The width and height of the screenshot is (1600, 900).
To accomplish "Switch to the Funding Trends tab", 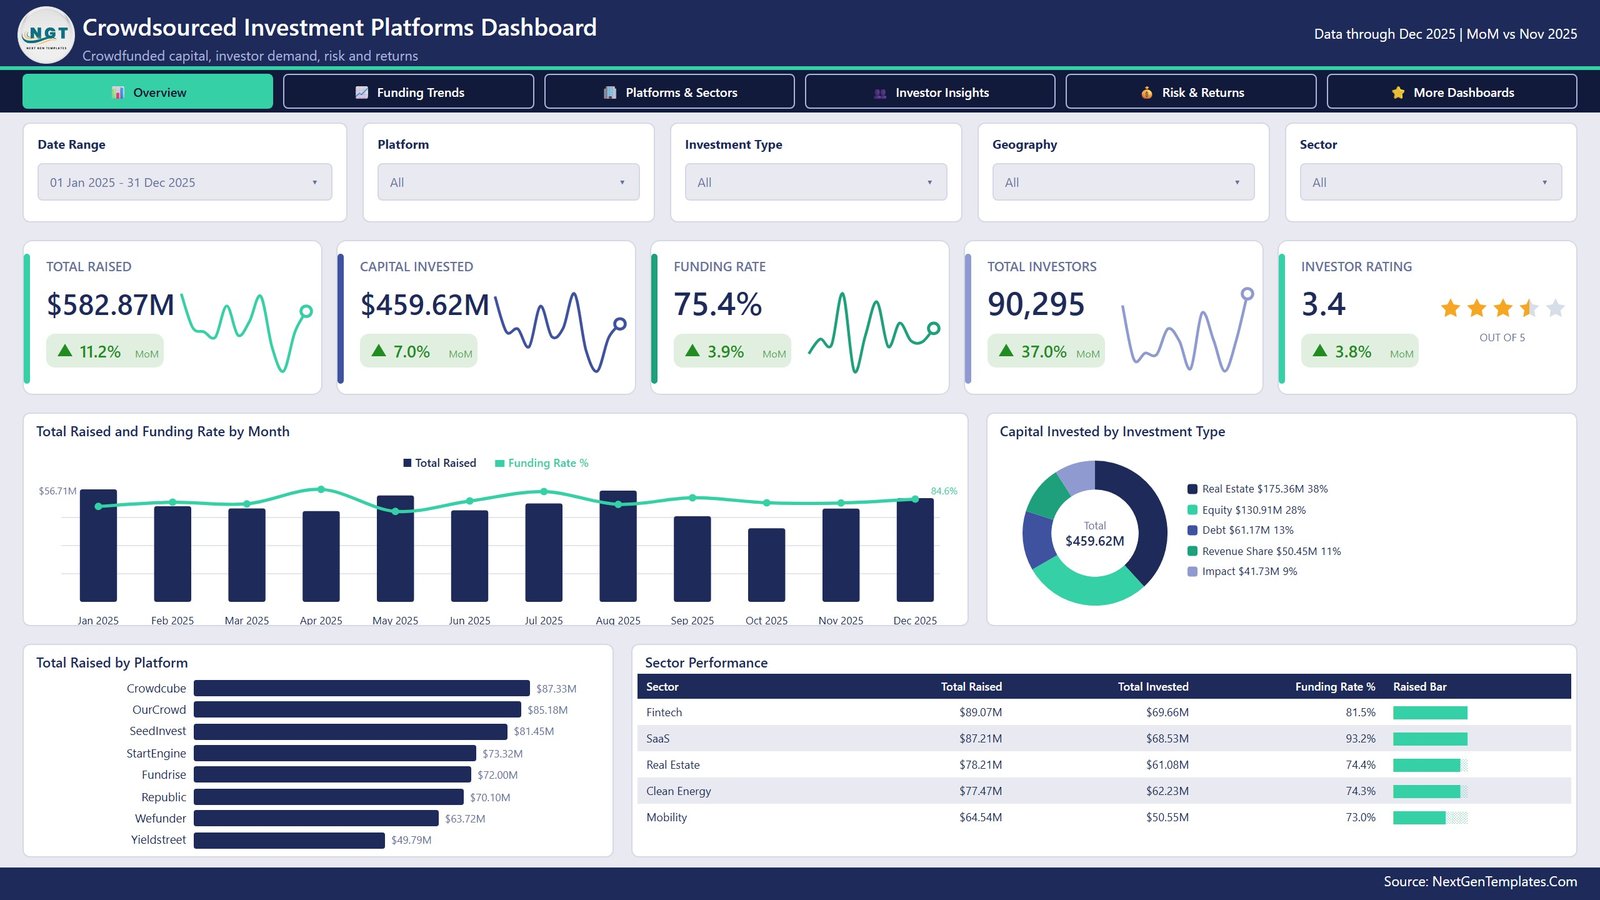I will coord(408,92).
